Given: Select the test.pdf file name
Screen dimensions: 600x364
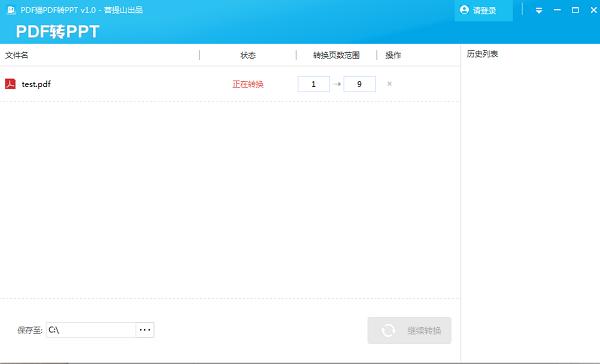Looking at the screenshot, I should coord(36,84).
